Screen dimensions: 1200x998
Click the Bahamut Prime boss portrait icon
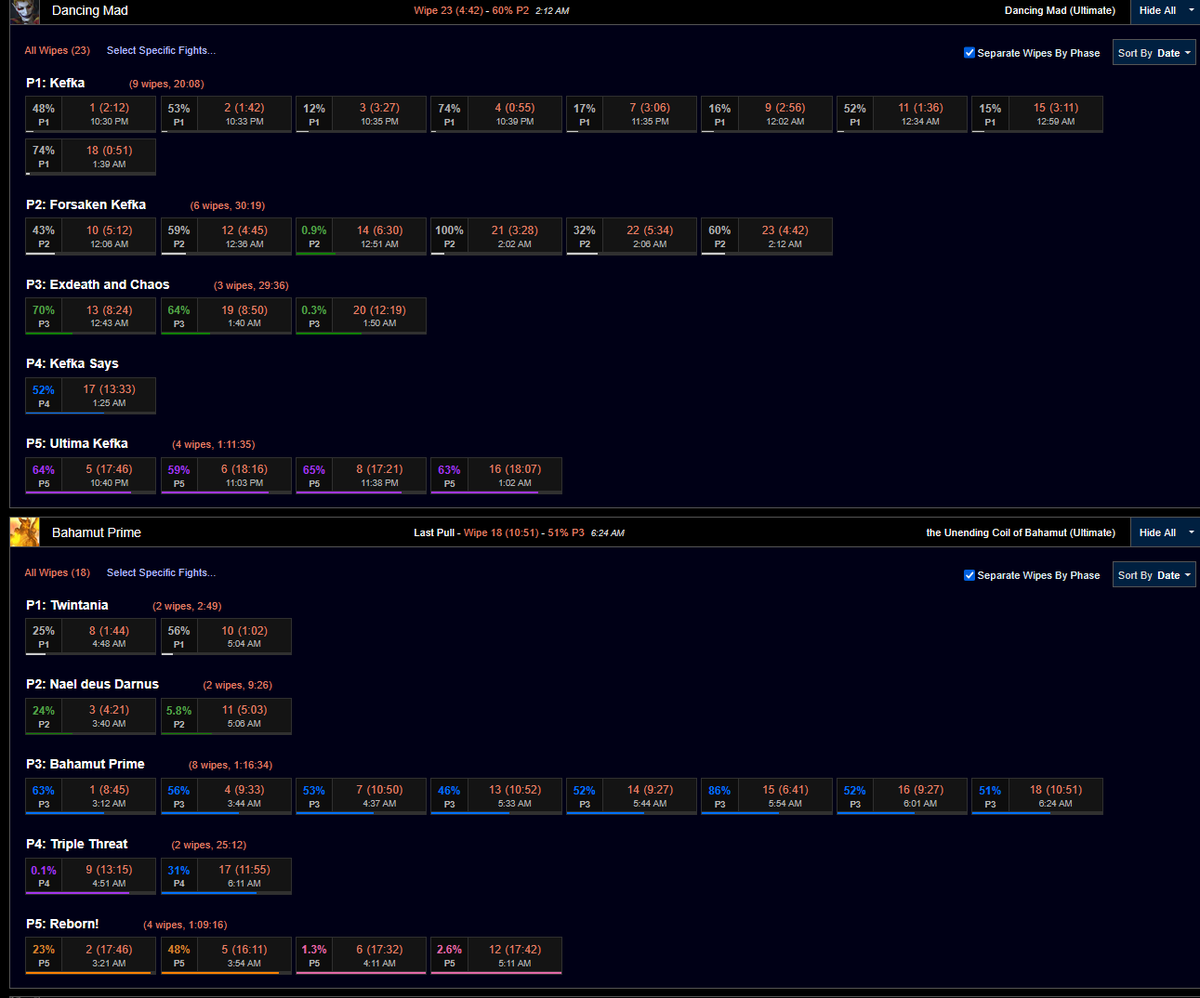24,532
